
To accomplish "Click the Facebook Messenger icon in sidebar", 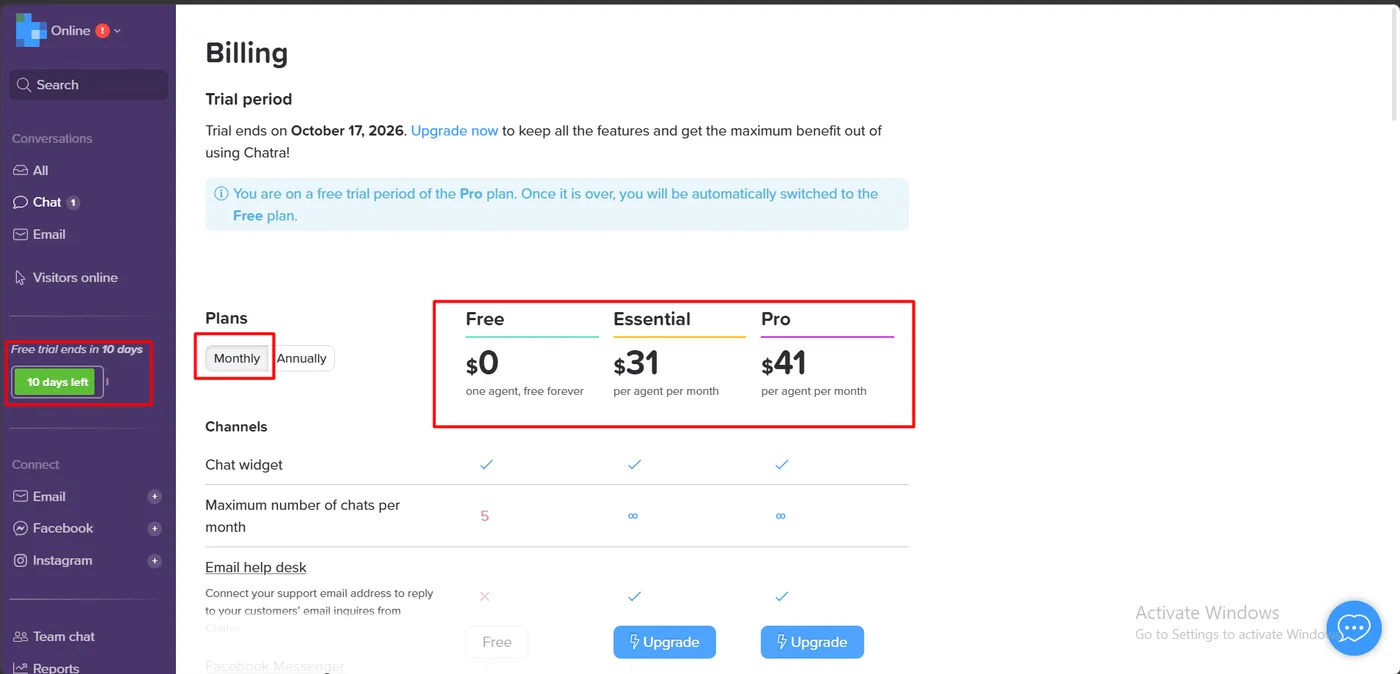I will [x=20, y=528].
